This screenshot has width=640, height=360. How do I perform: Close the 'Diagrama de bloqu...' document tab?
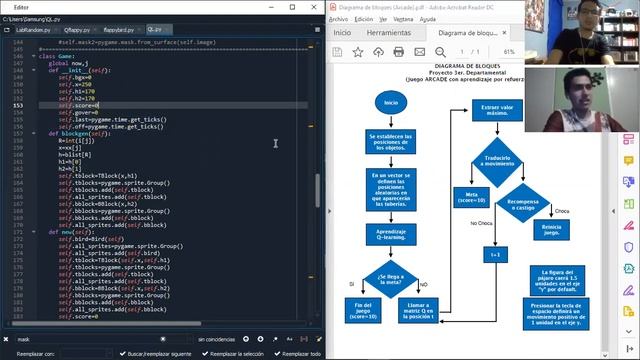tap(504, 33)
